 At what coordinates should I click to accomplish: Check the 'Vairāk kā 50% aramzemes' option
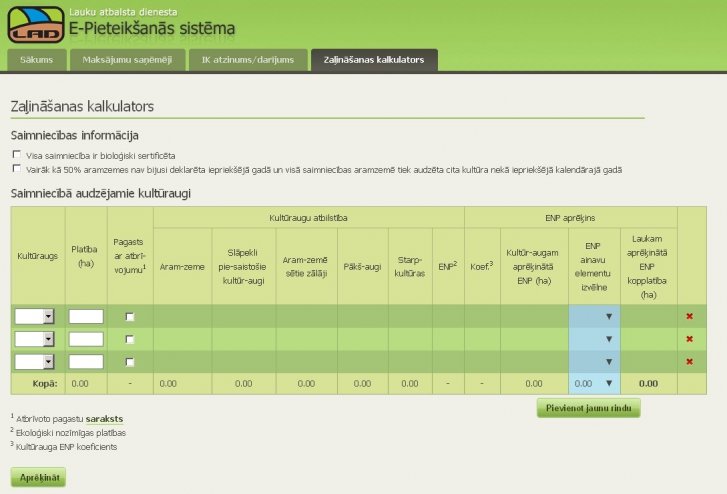point(17,169)
